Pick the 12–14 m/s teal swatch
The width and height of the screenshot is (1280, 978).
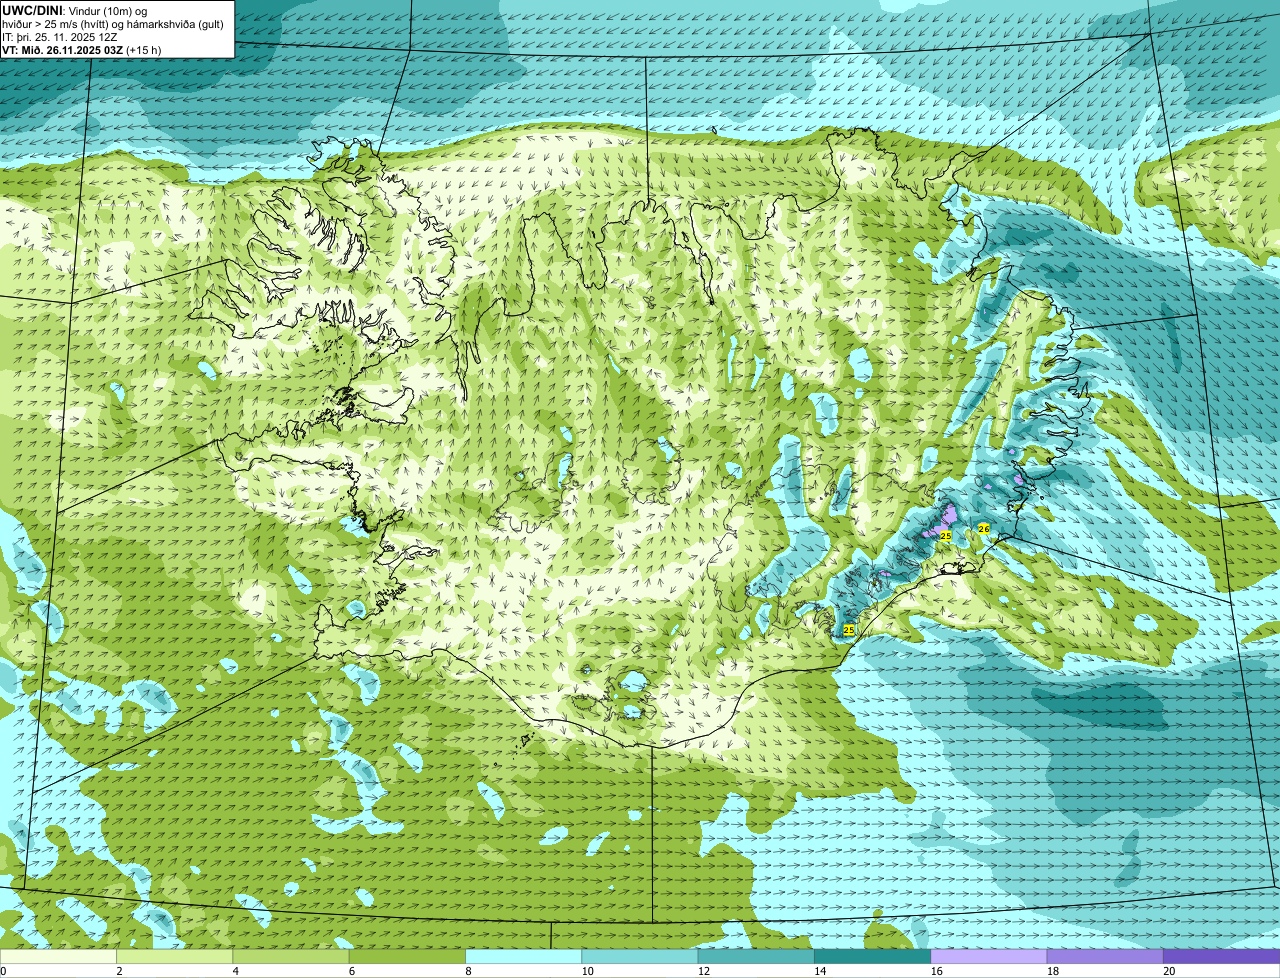756,956
